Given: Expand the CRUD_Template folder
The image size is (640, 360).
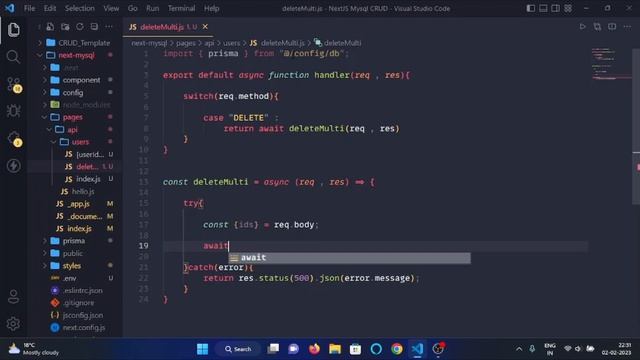Looking at the screenshot, I should 76,43.
